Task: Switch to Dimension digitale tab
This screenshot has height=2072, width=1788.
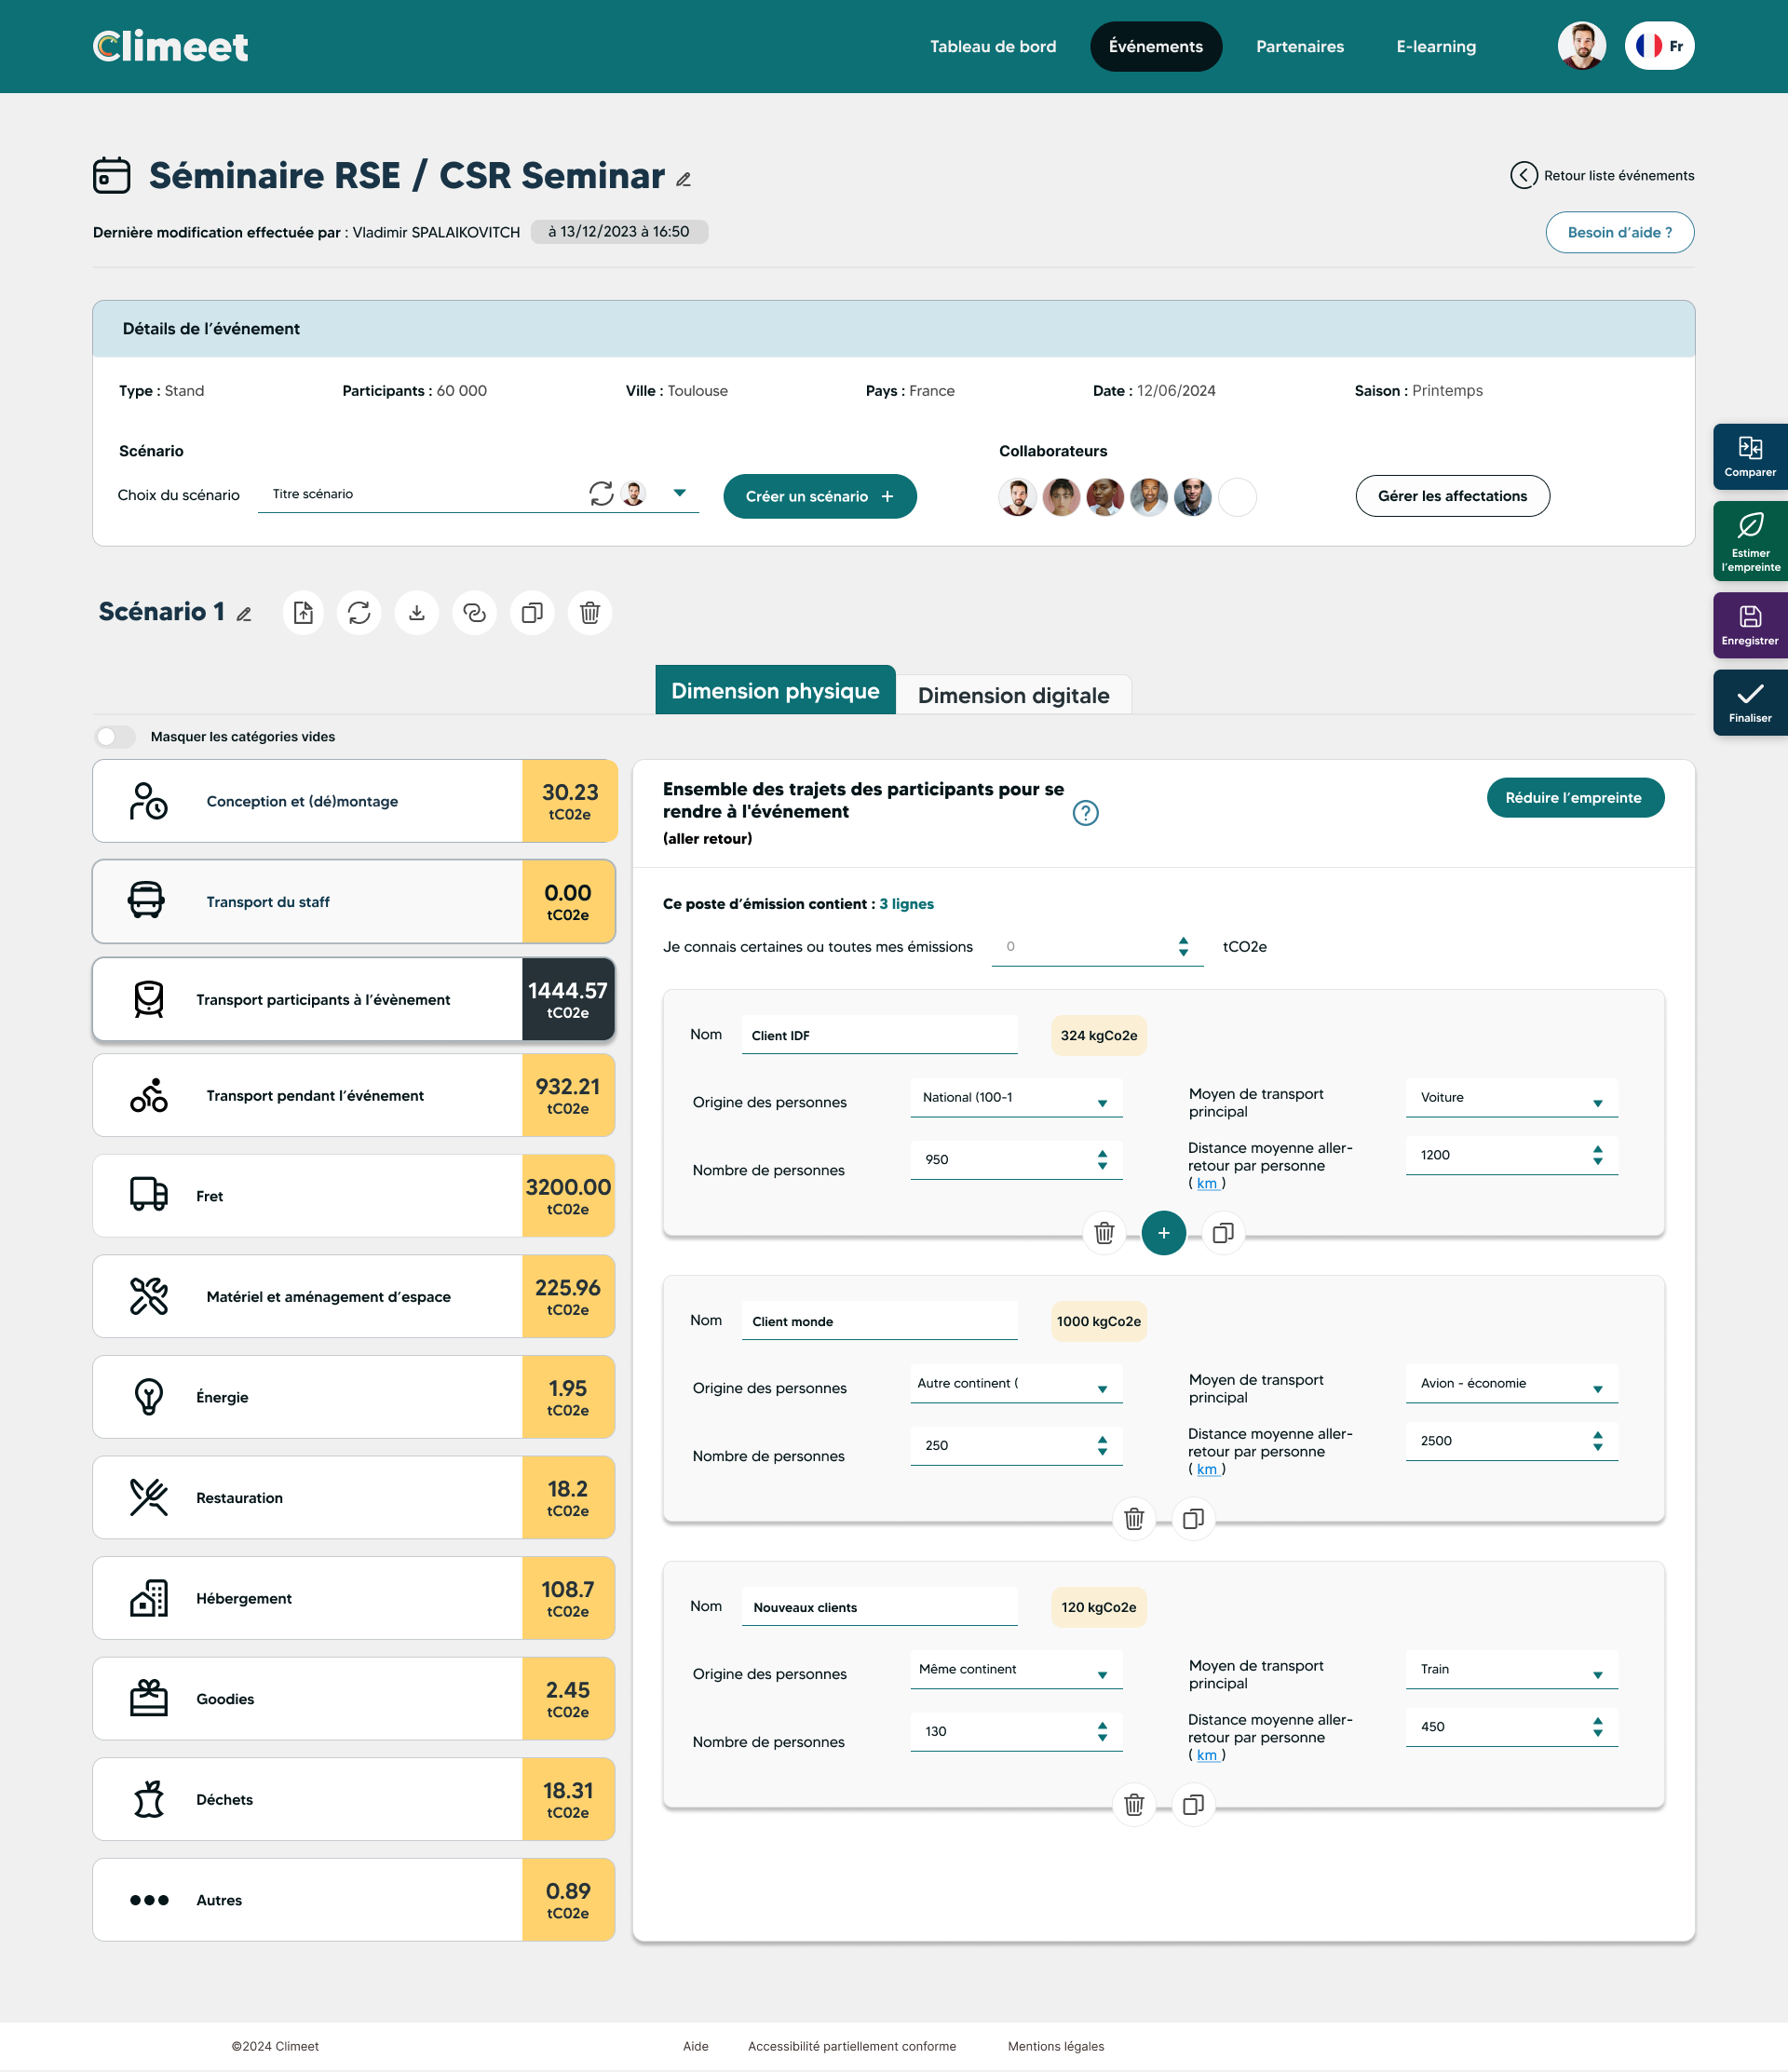Action: click(1013, 695)
